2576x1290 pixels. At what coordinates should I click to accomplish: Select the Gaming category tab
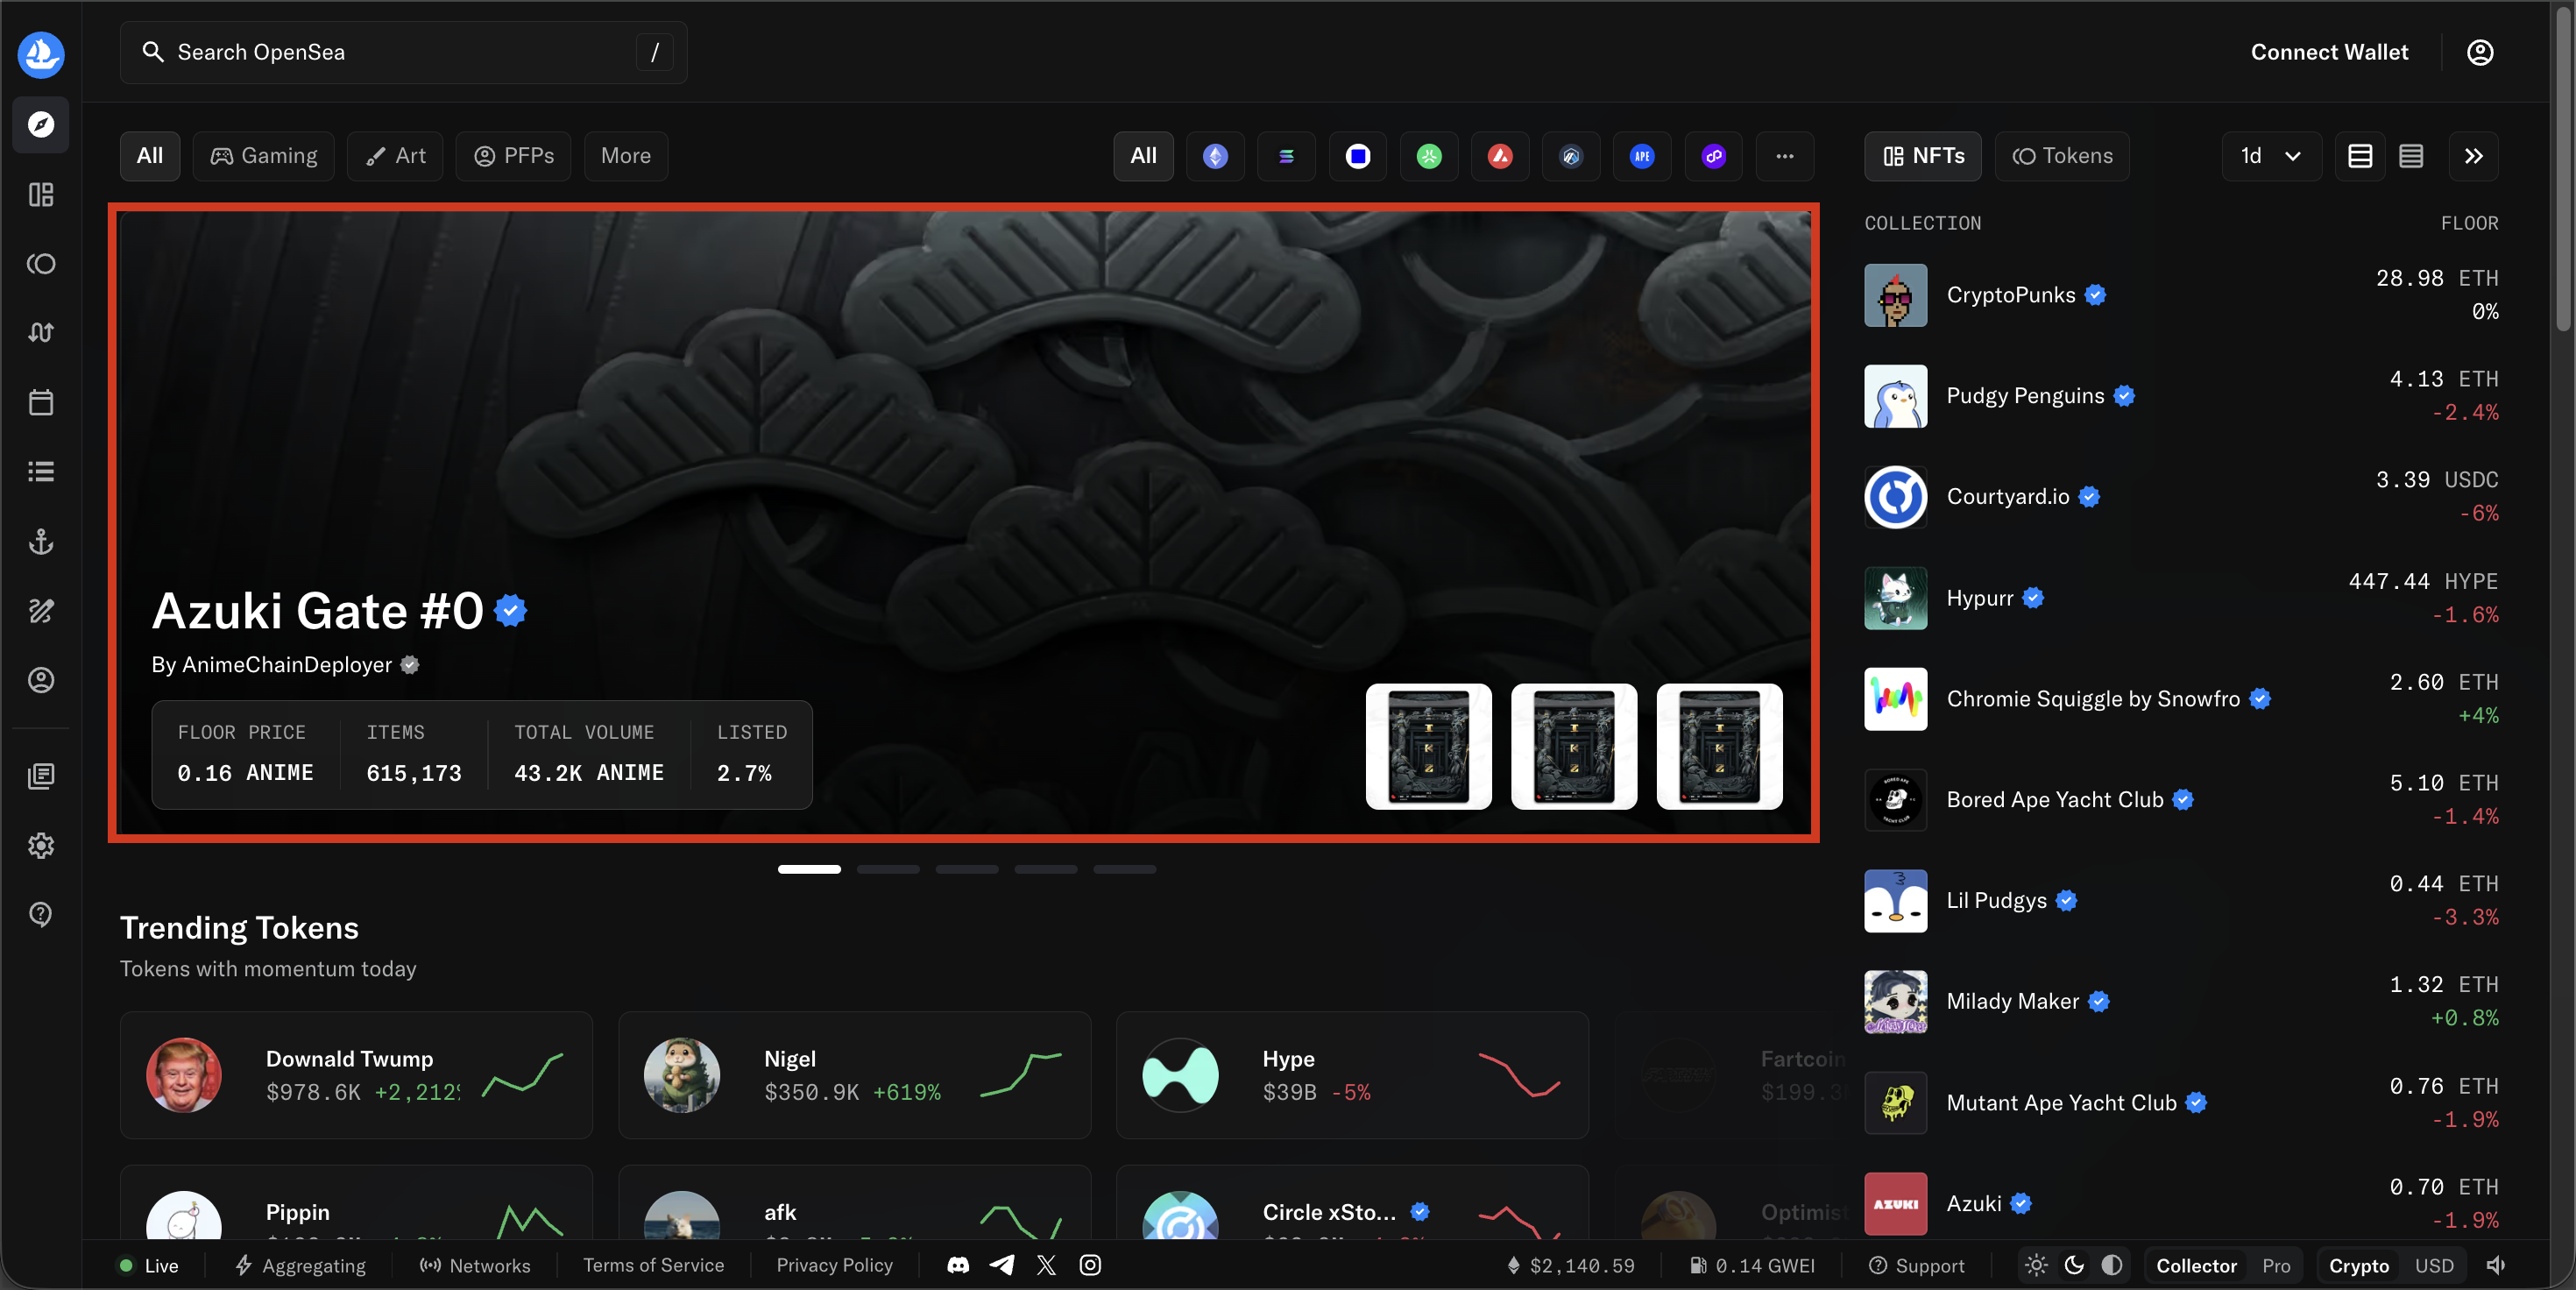[263, 156]
